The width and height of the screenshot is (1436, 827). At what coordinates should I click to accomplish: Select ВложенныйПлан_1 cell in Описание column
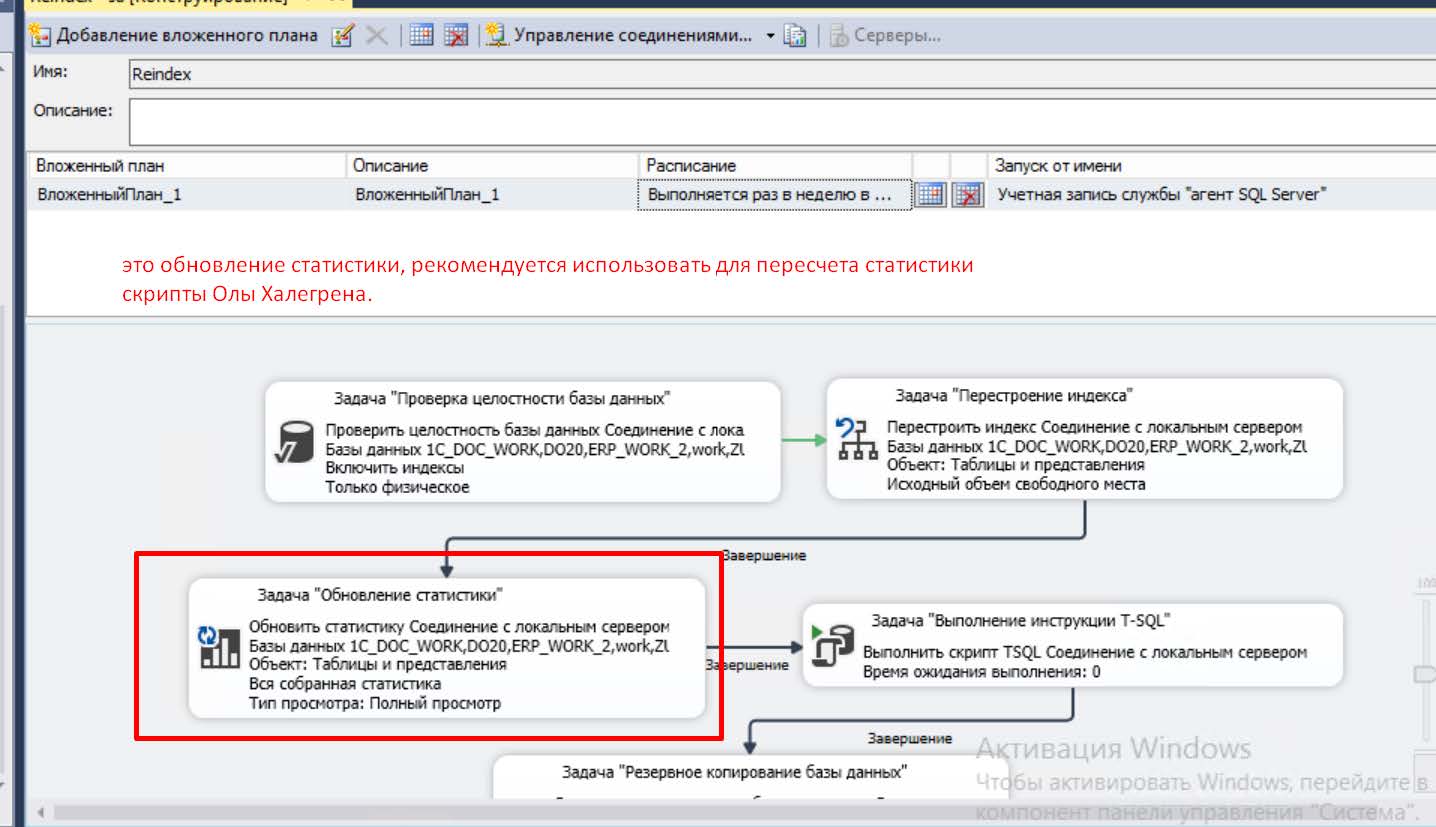[x=493, y=195]
